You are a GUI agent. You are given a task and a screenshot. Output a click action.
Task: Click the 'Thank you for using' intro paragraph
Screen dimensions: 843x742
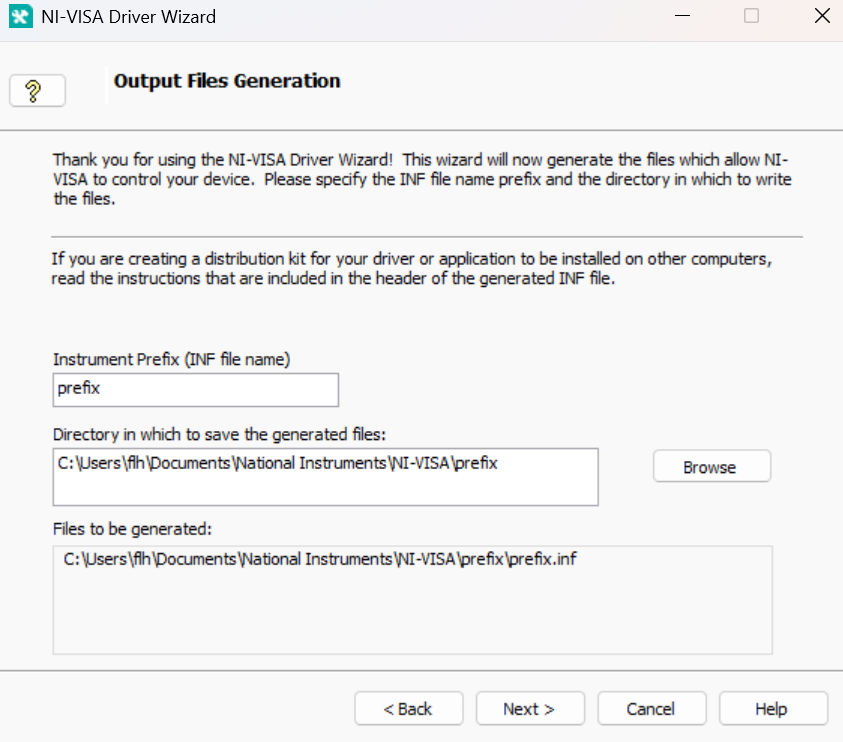click(x=422, y=179)
